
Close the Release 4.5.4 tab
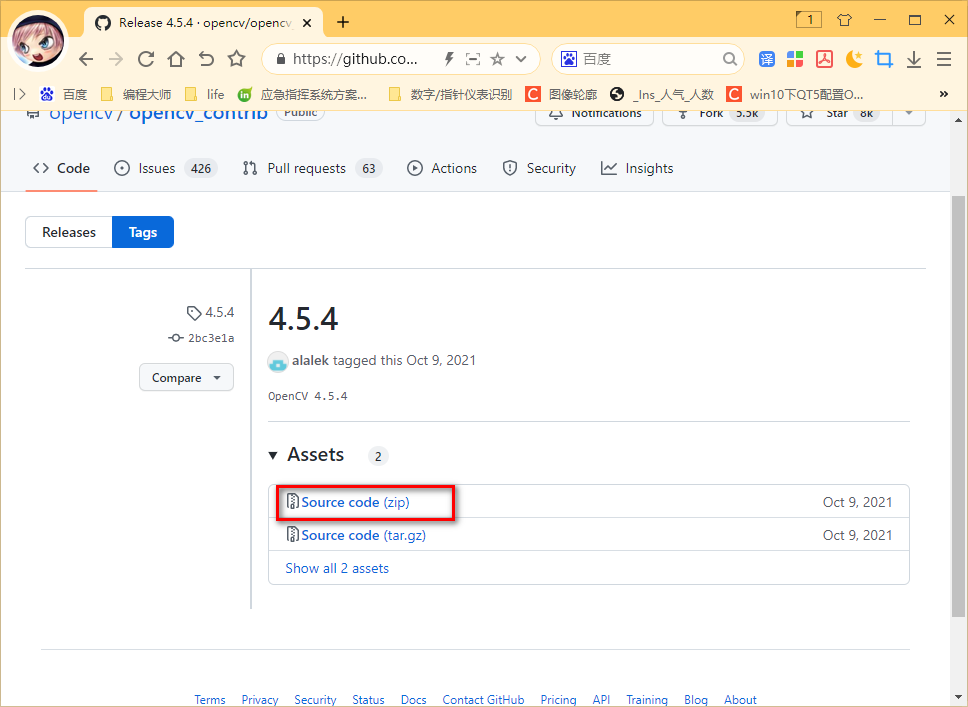307,23
